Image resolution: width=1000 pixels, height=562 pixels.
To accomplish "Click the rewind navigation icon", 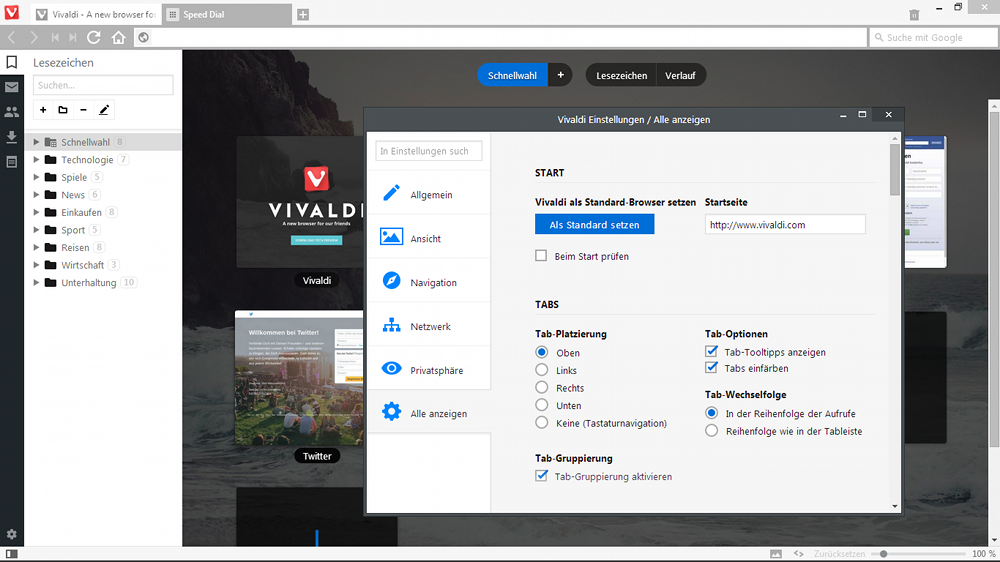I will [55, 38].
